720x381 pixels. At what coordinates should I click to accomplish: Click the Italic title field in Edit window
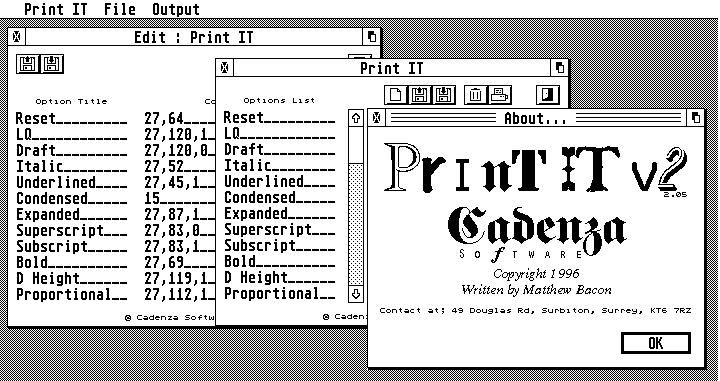point(72,167)
